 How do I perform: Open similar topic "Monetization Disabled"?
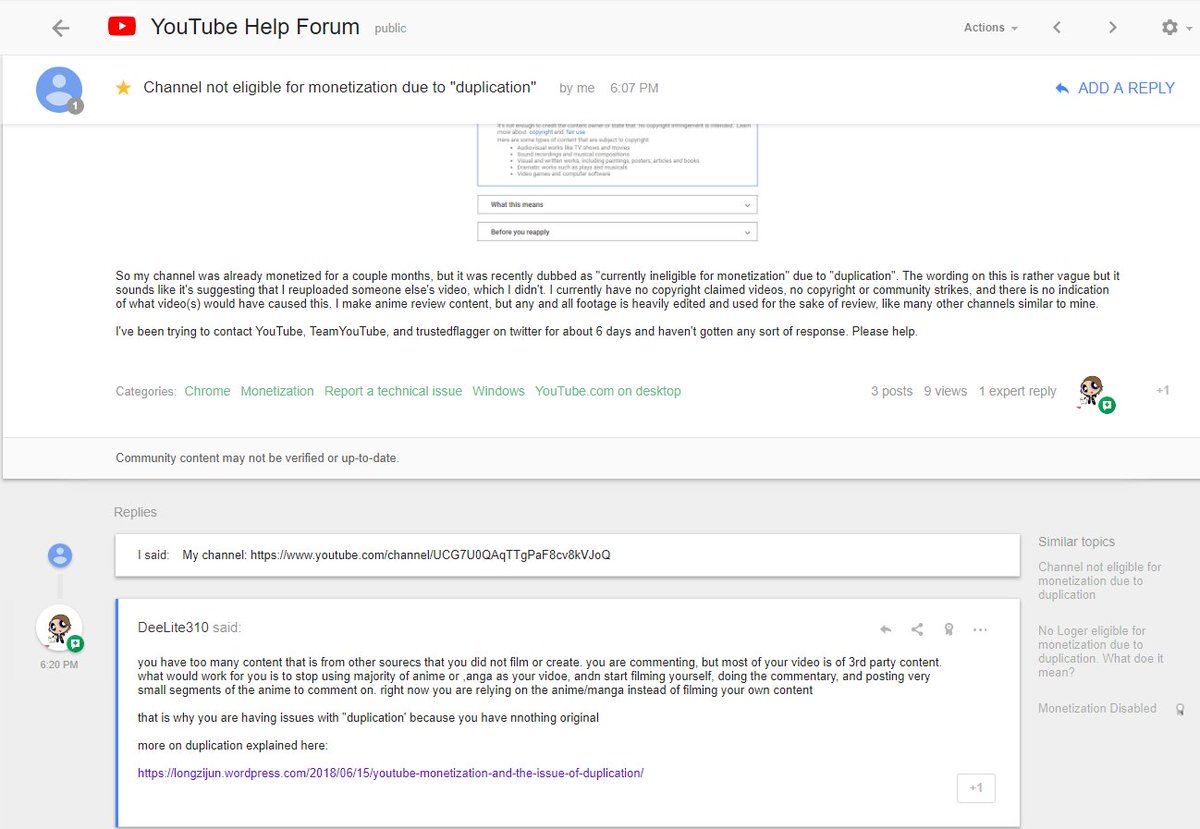tap(1097, 708)
